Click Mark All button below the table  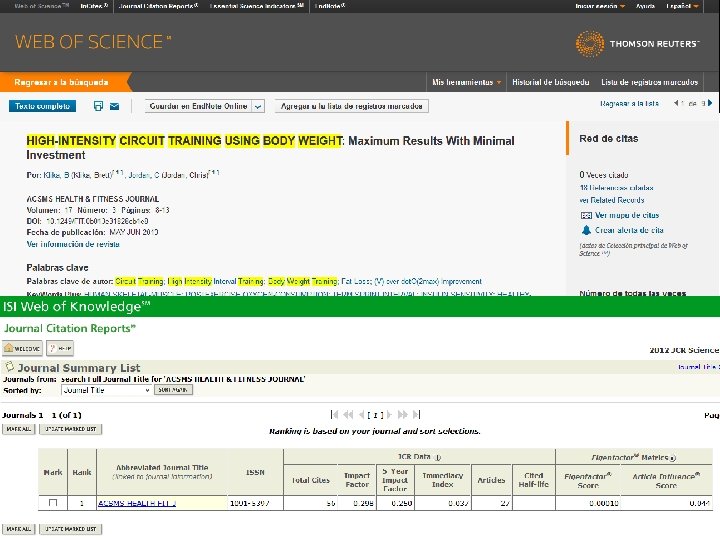tap(18, 529)
